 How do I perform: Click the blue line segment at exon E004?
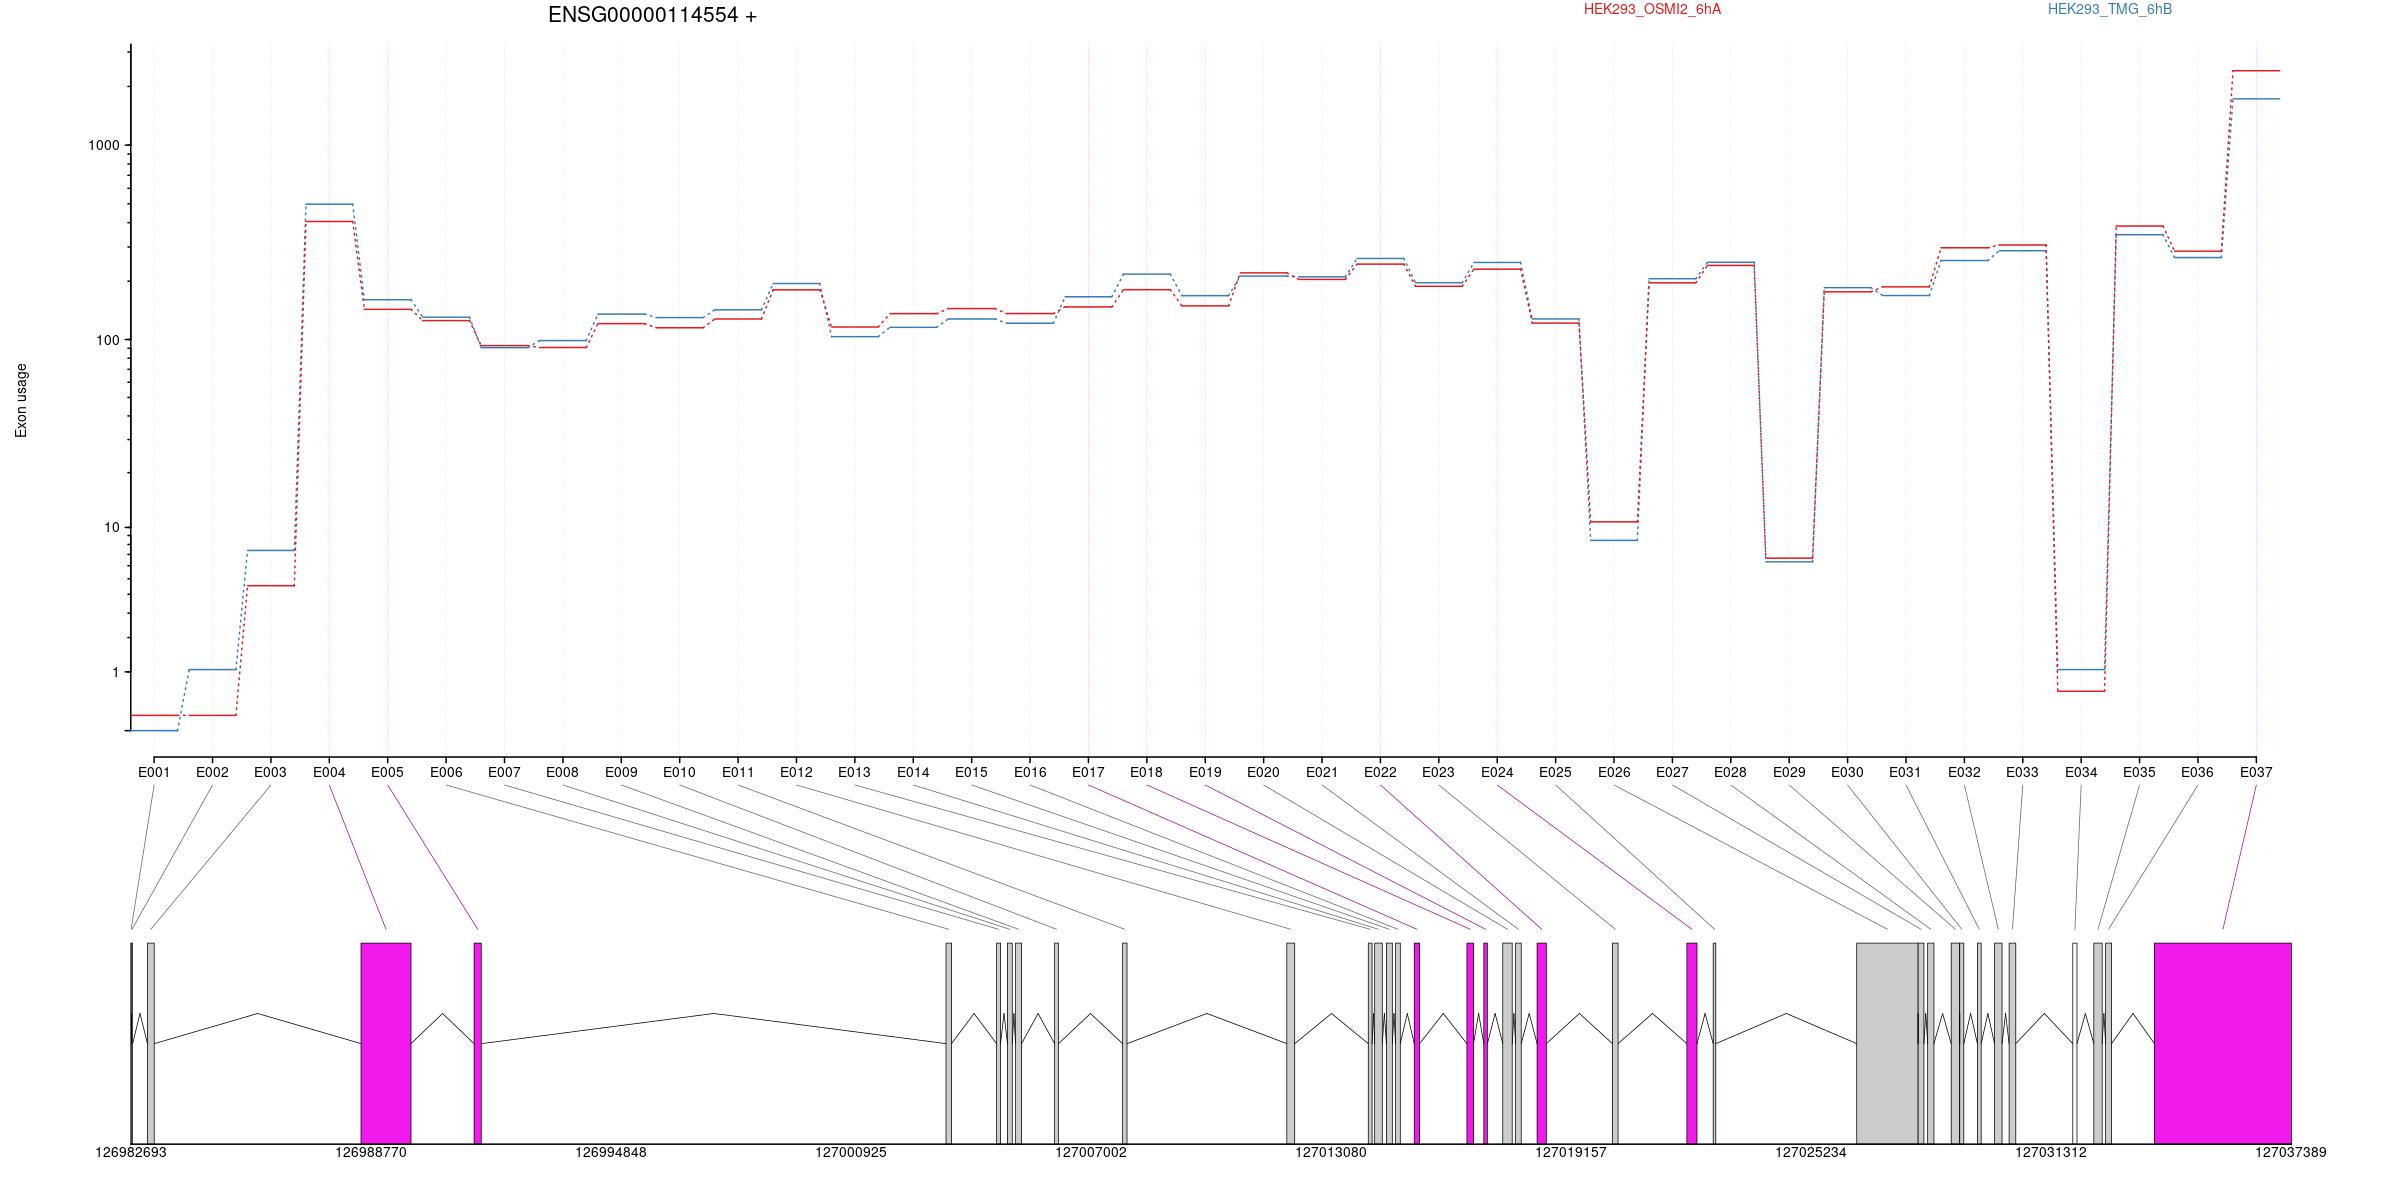[329, 204]
